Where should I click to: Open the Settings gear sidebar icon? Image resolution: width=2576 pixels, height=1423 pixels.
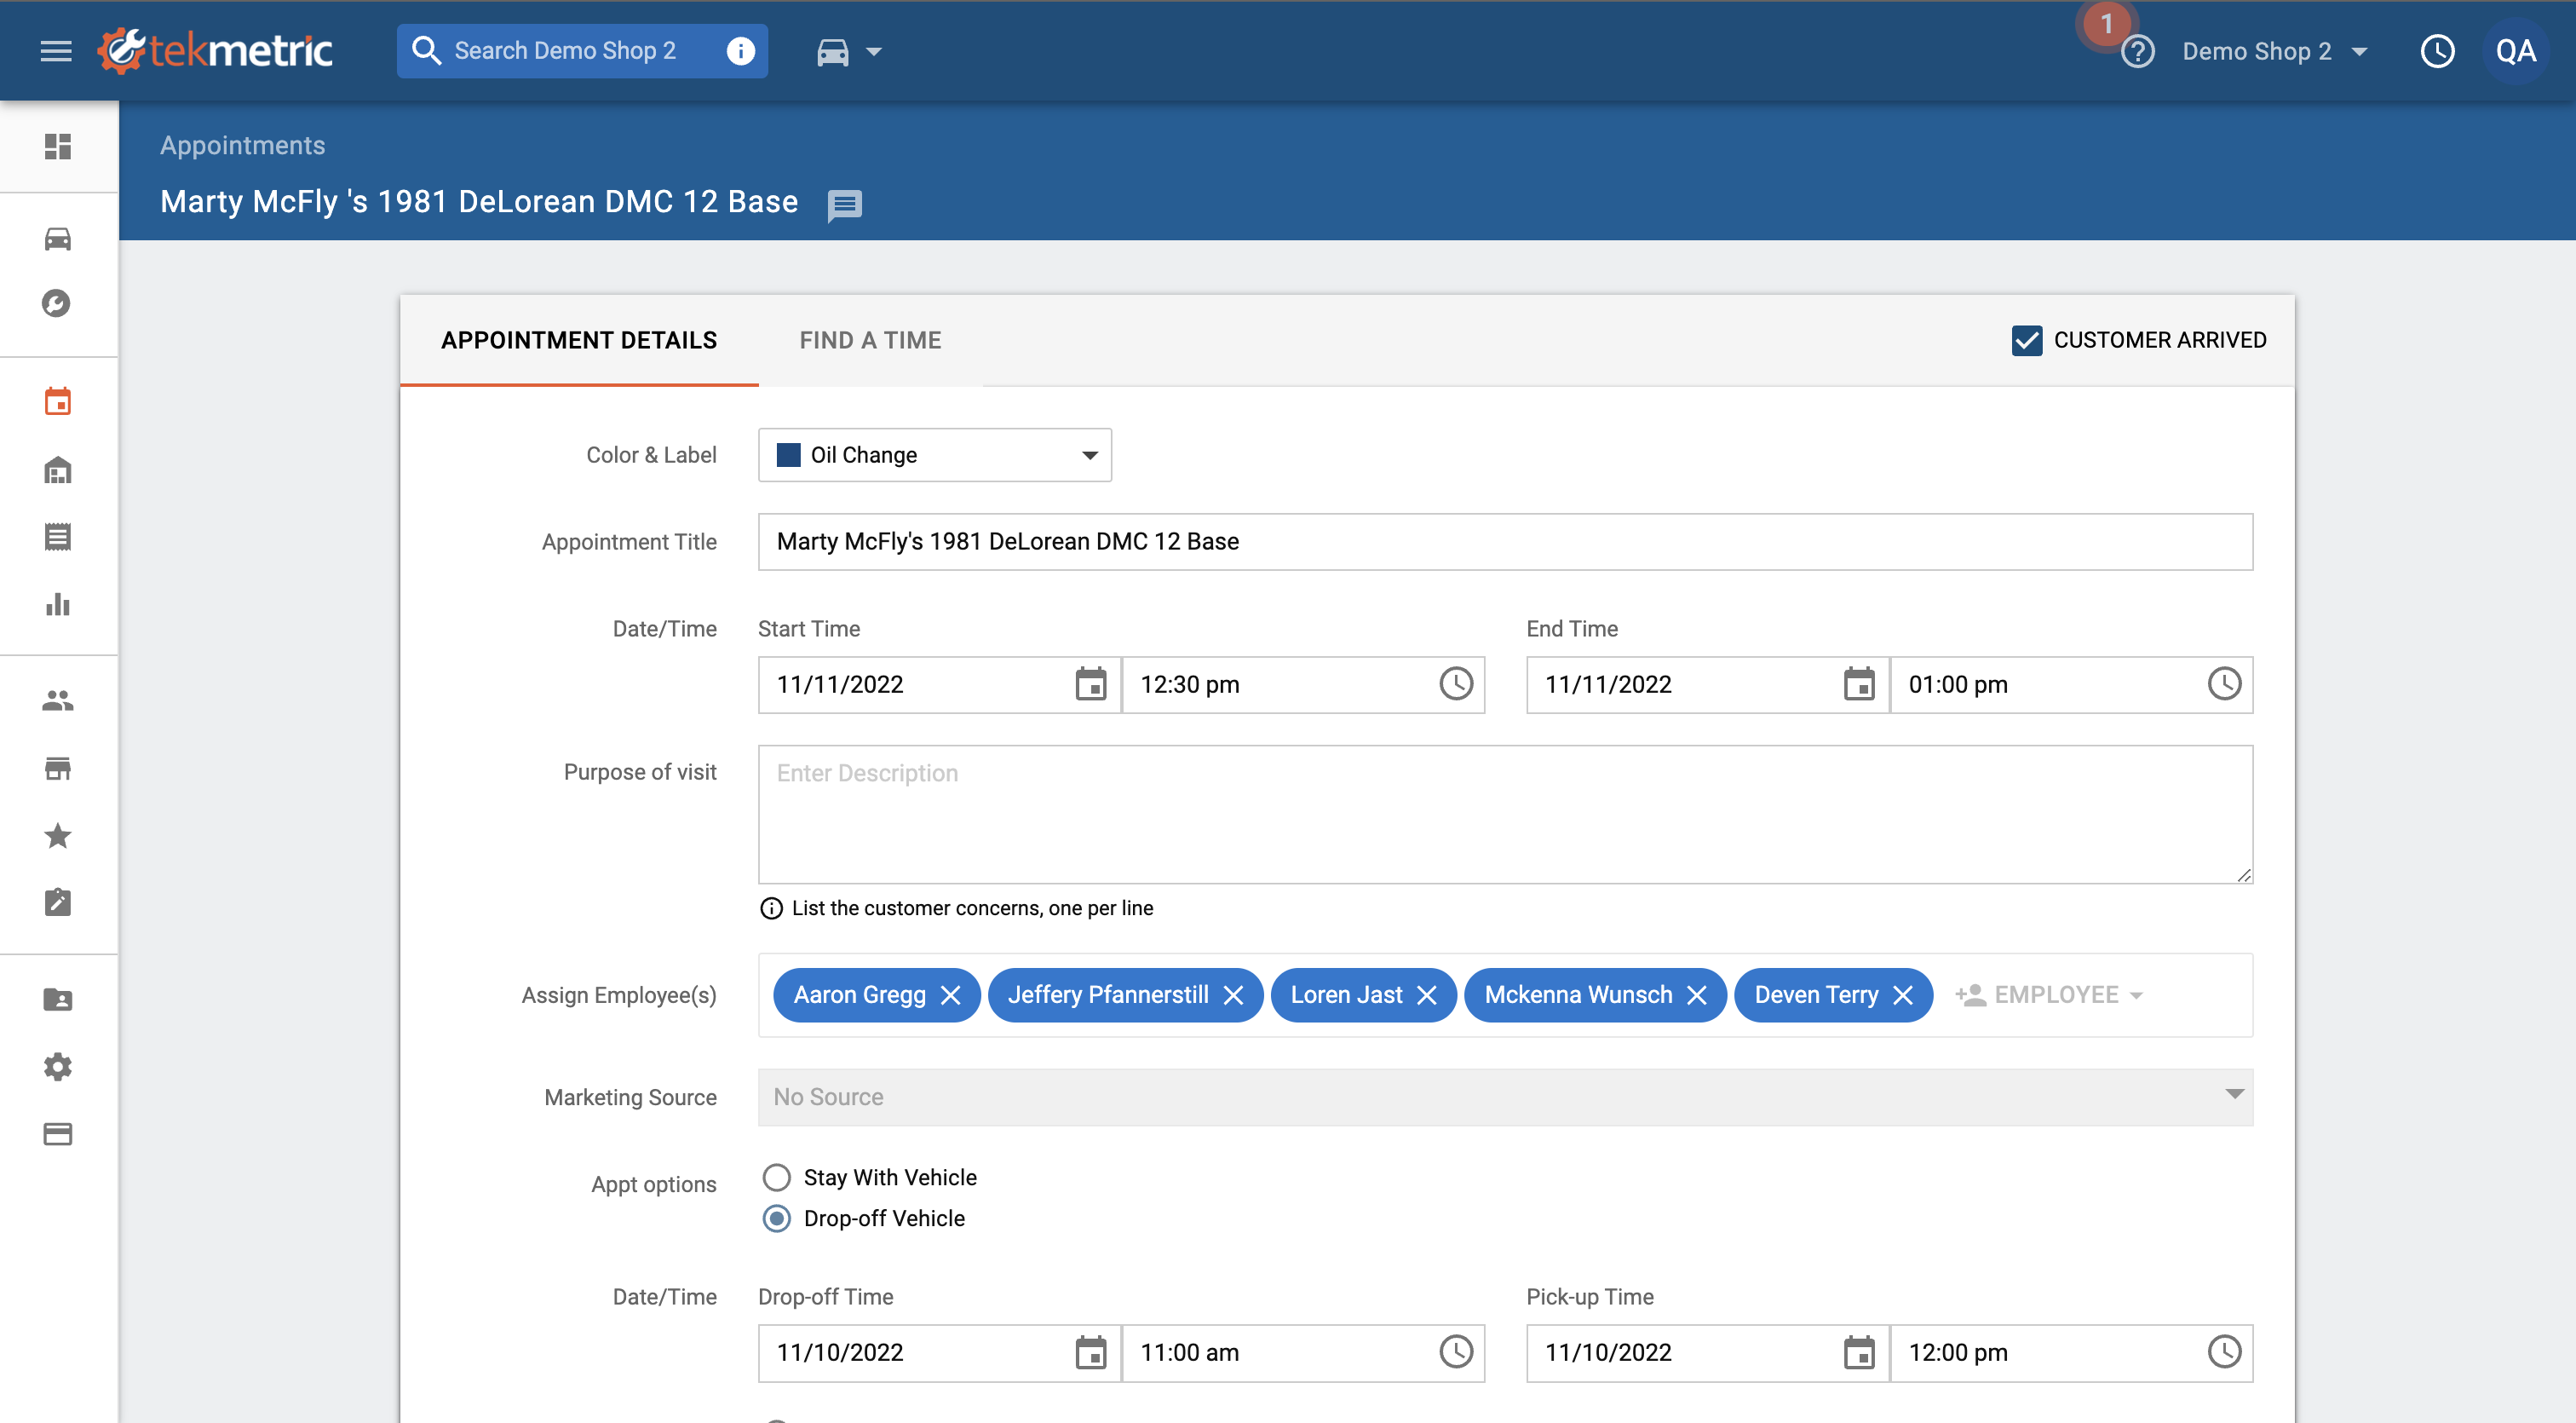click(58, 1066)
